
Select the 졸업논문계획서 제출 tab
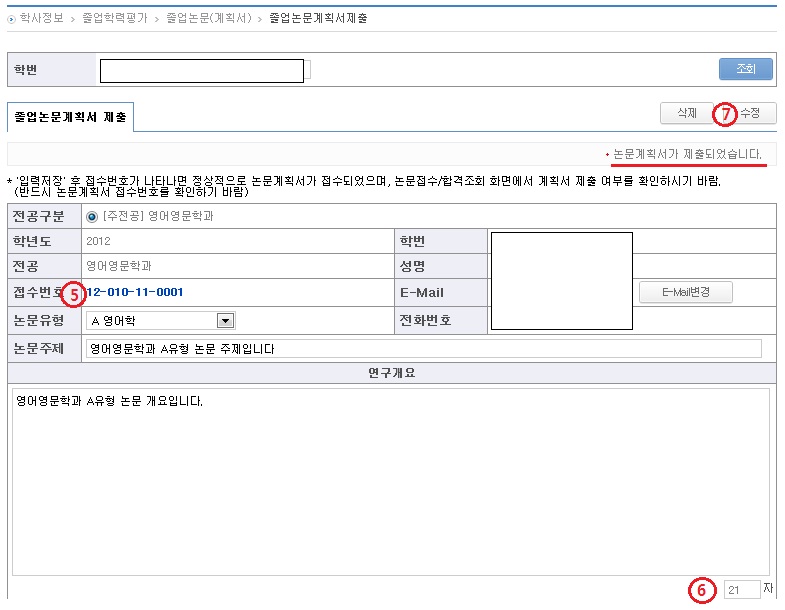pos(71,117)
